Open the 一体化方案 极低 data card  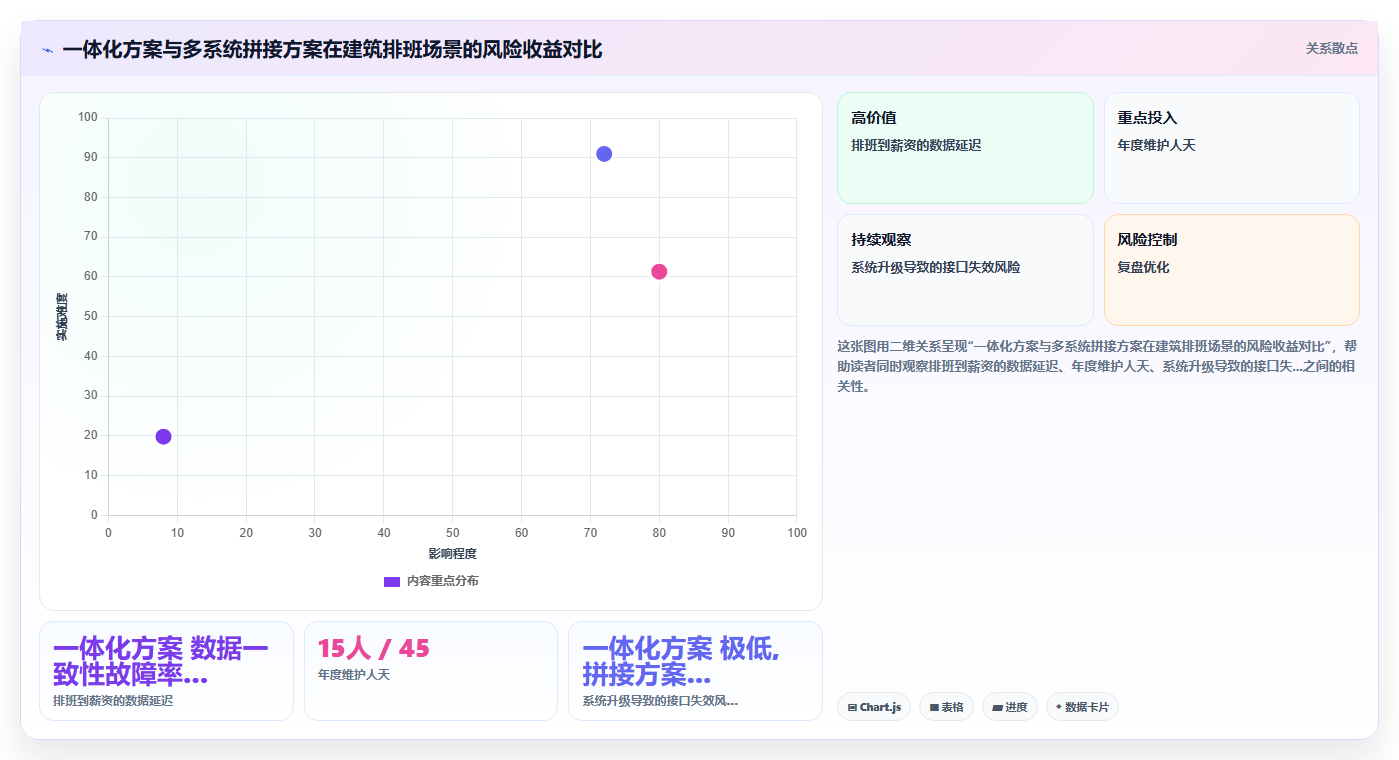(695, 671)
